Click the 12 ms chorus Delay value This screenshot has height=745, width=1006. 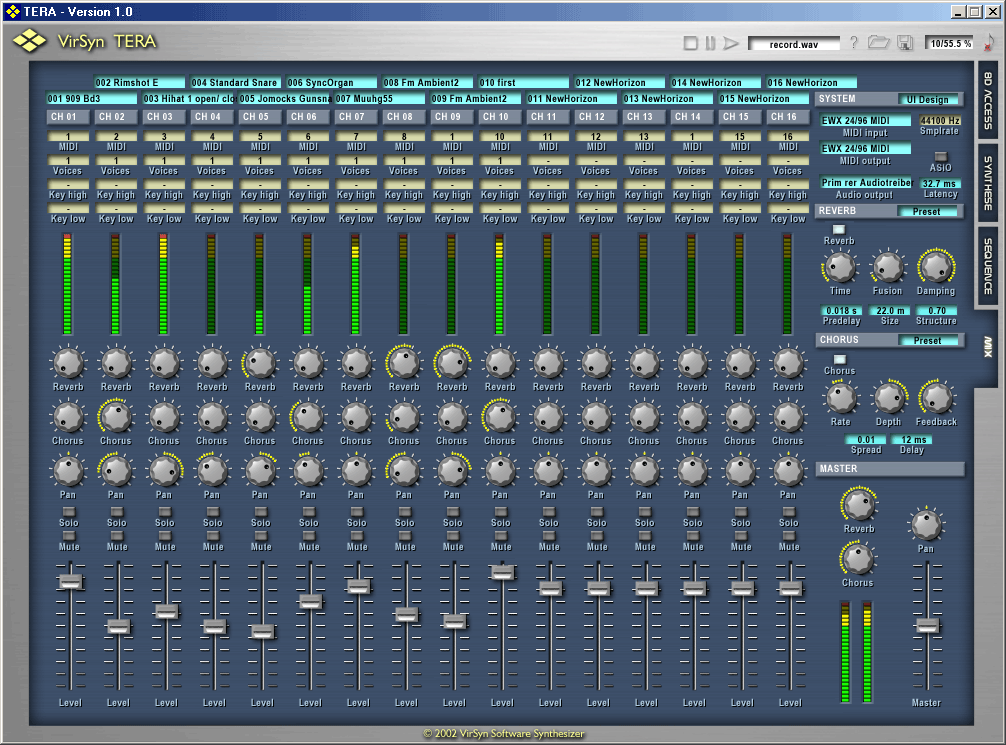pos(912,440)
